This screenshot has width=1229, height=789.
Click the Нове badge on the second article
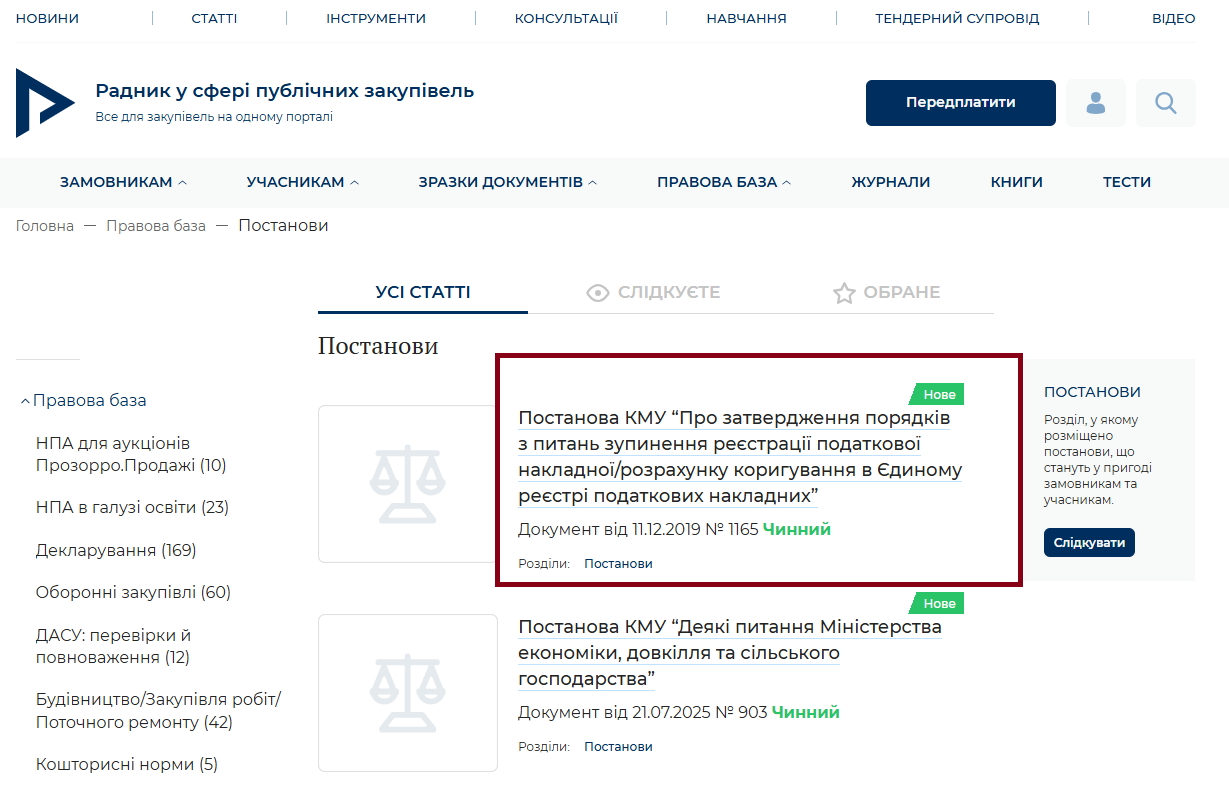pos(938,603)
